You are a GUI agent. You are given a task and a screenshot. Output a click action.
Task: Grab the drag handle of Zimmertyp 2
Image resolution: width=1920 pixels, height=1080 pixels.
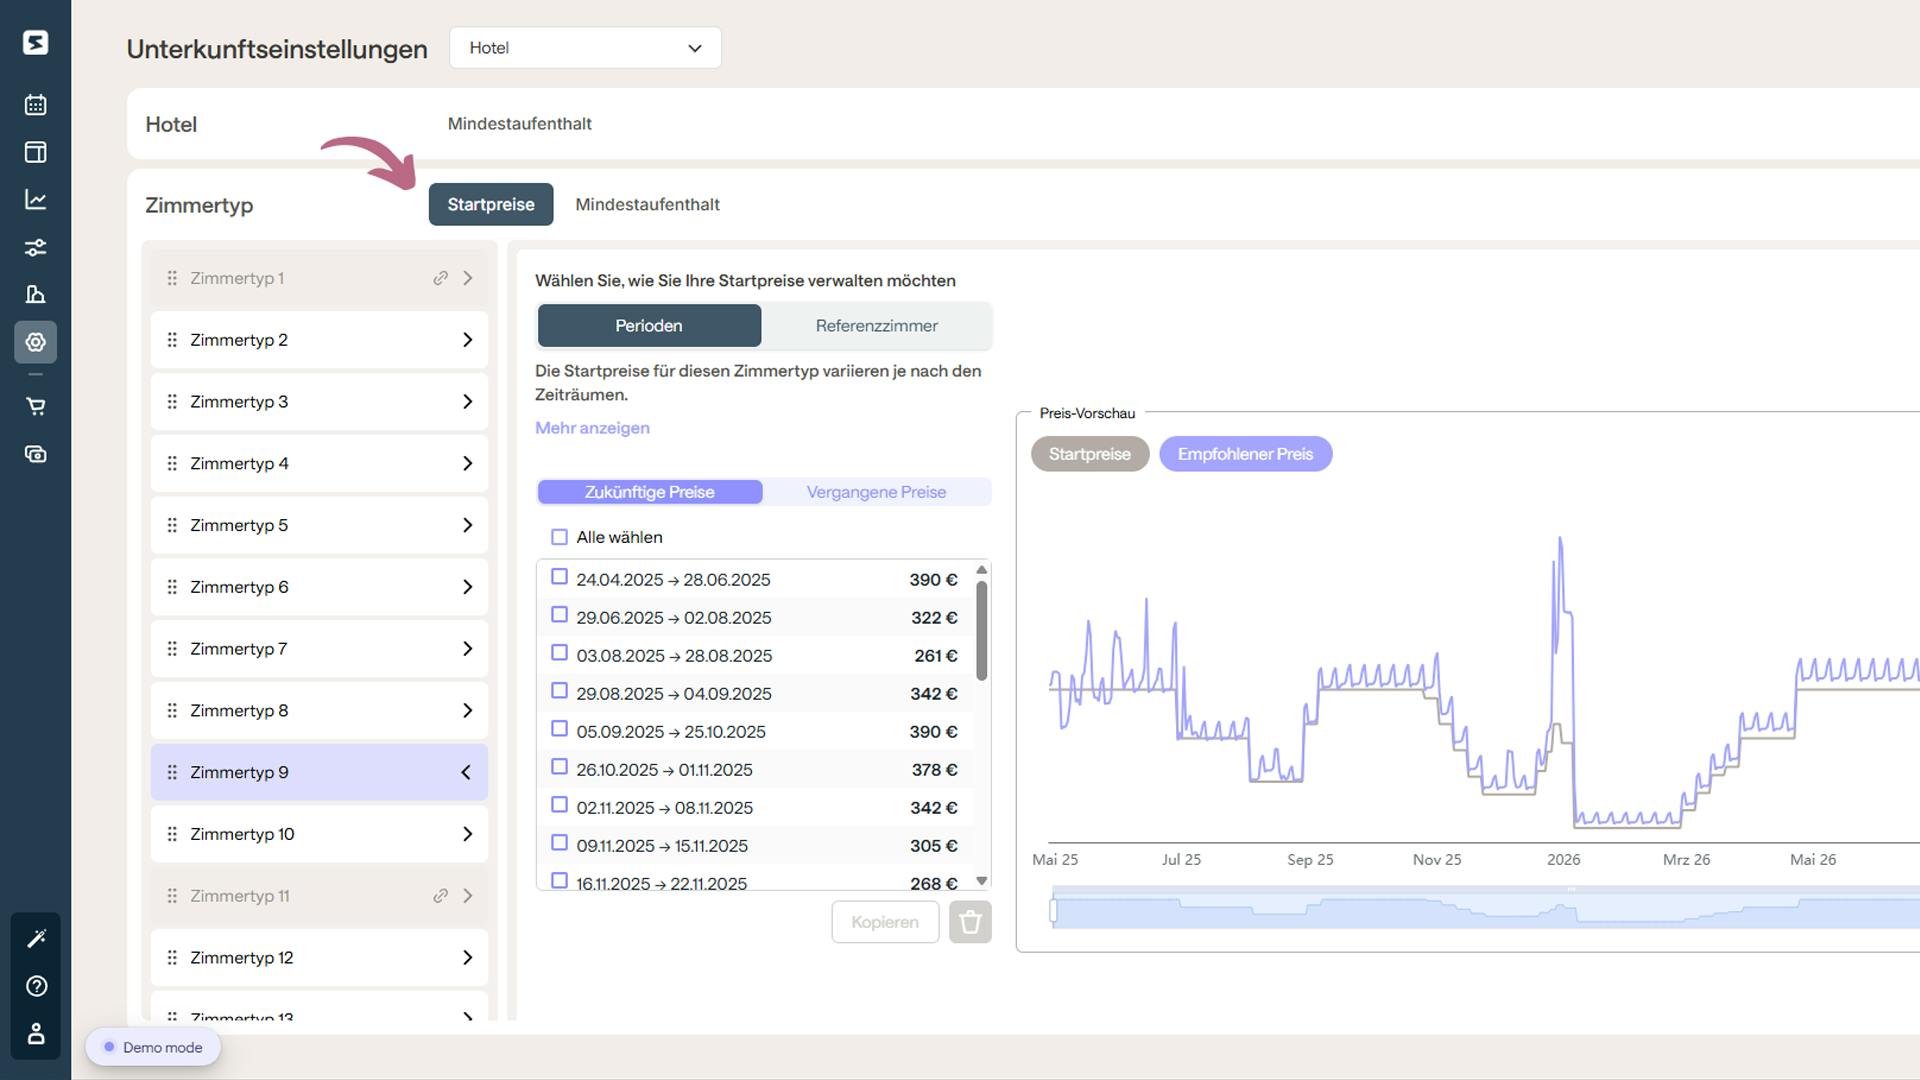pyautogui.click(x=172, y=340)
